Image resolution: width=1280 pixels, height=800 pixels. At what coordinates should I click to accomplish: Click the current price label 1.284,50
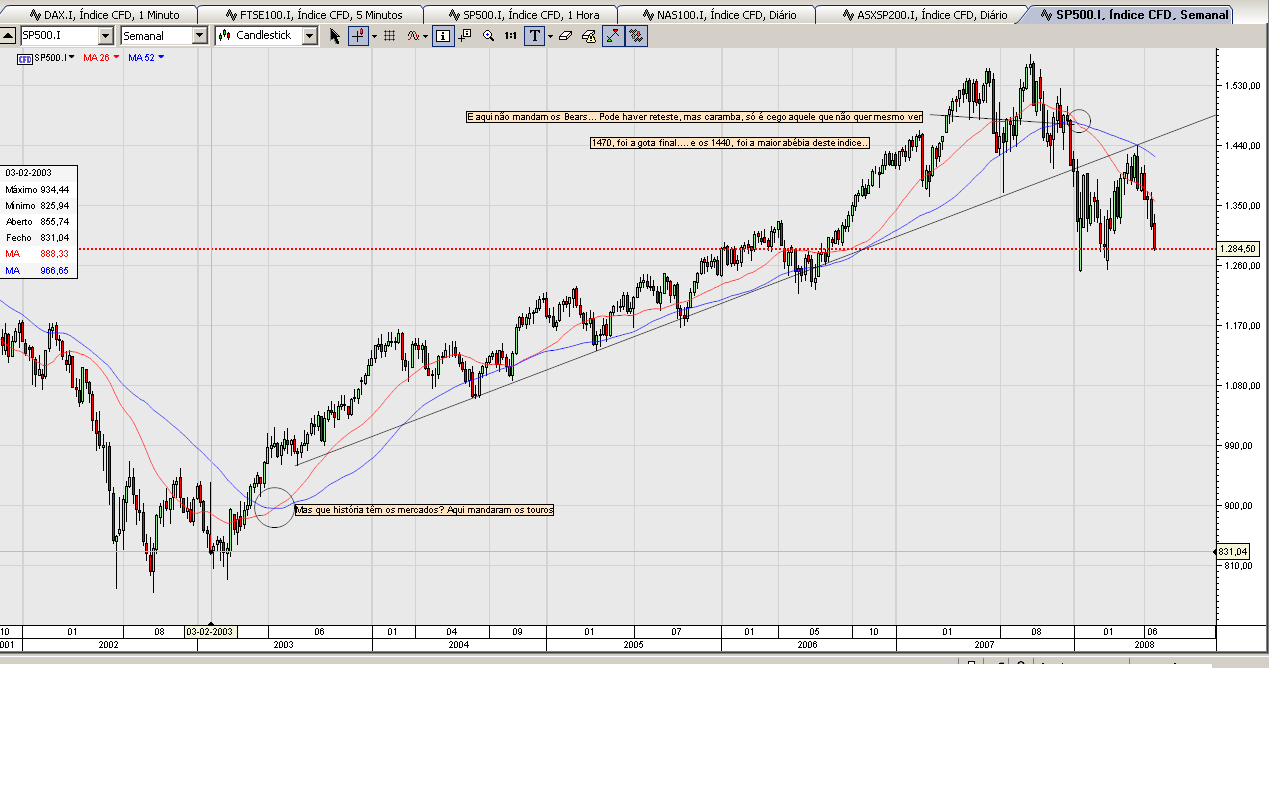point(1238,249)
